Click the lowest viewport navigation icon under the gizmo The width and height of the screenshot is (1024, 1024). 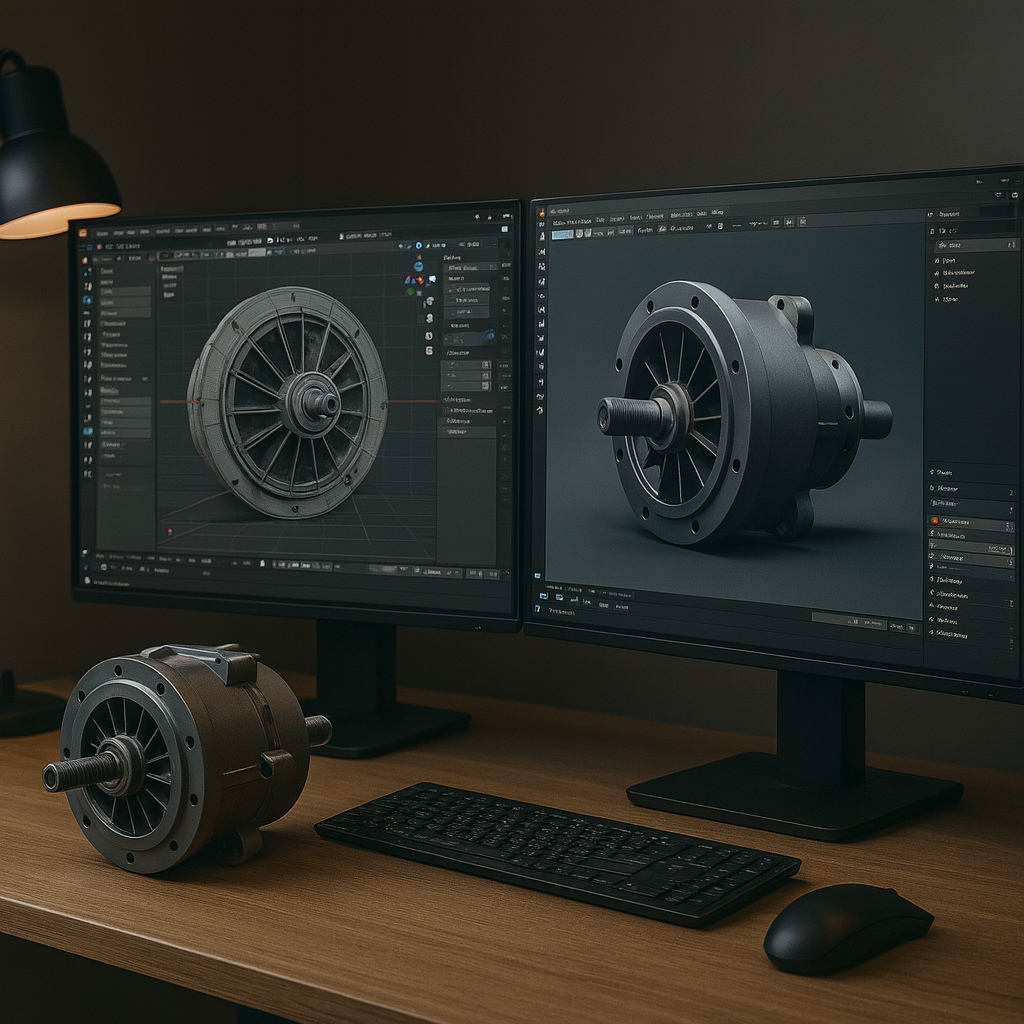click(x=429, y=351)
